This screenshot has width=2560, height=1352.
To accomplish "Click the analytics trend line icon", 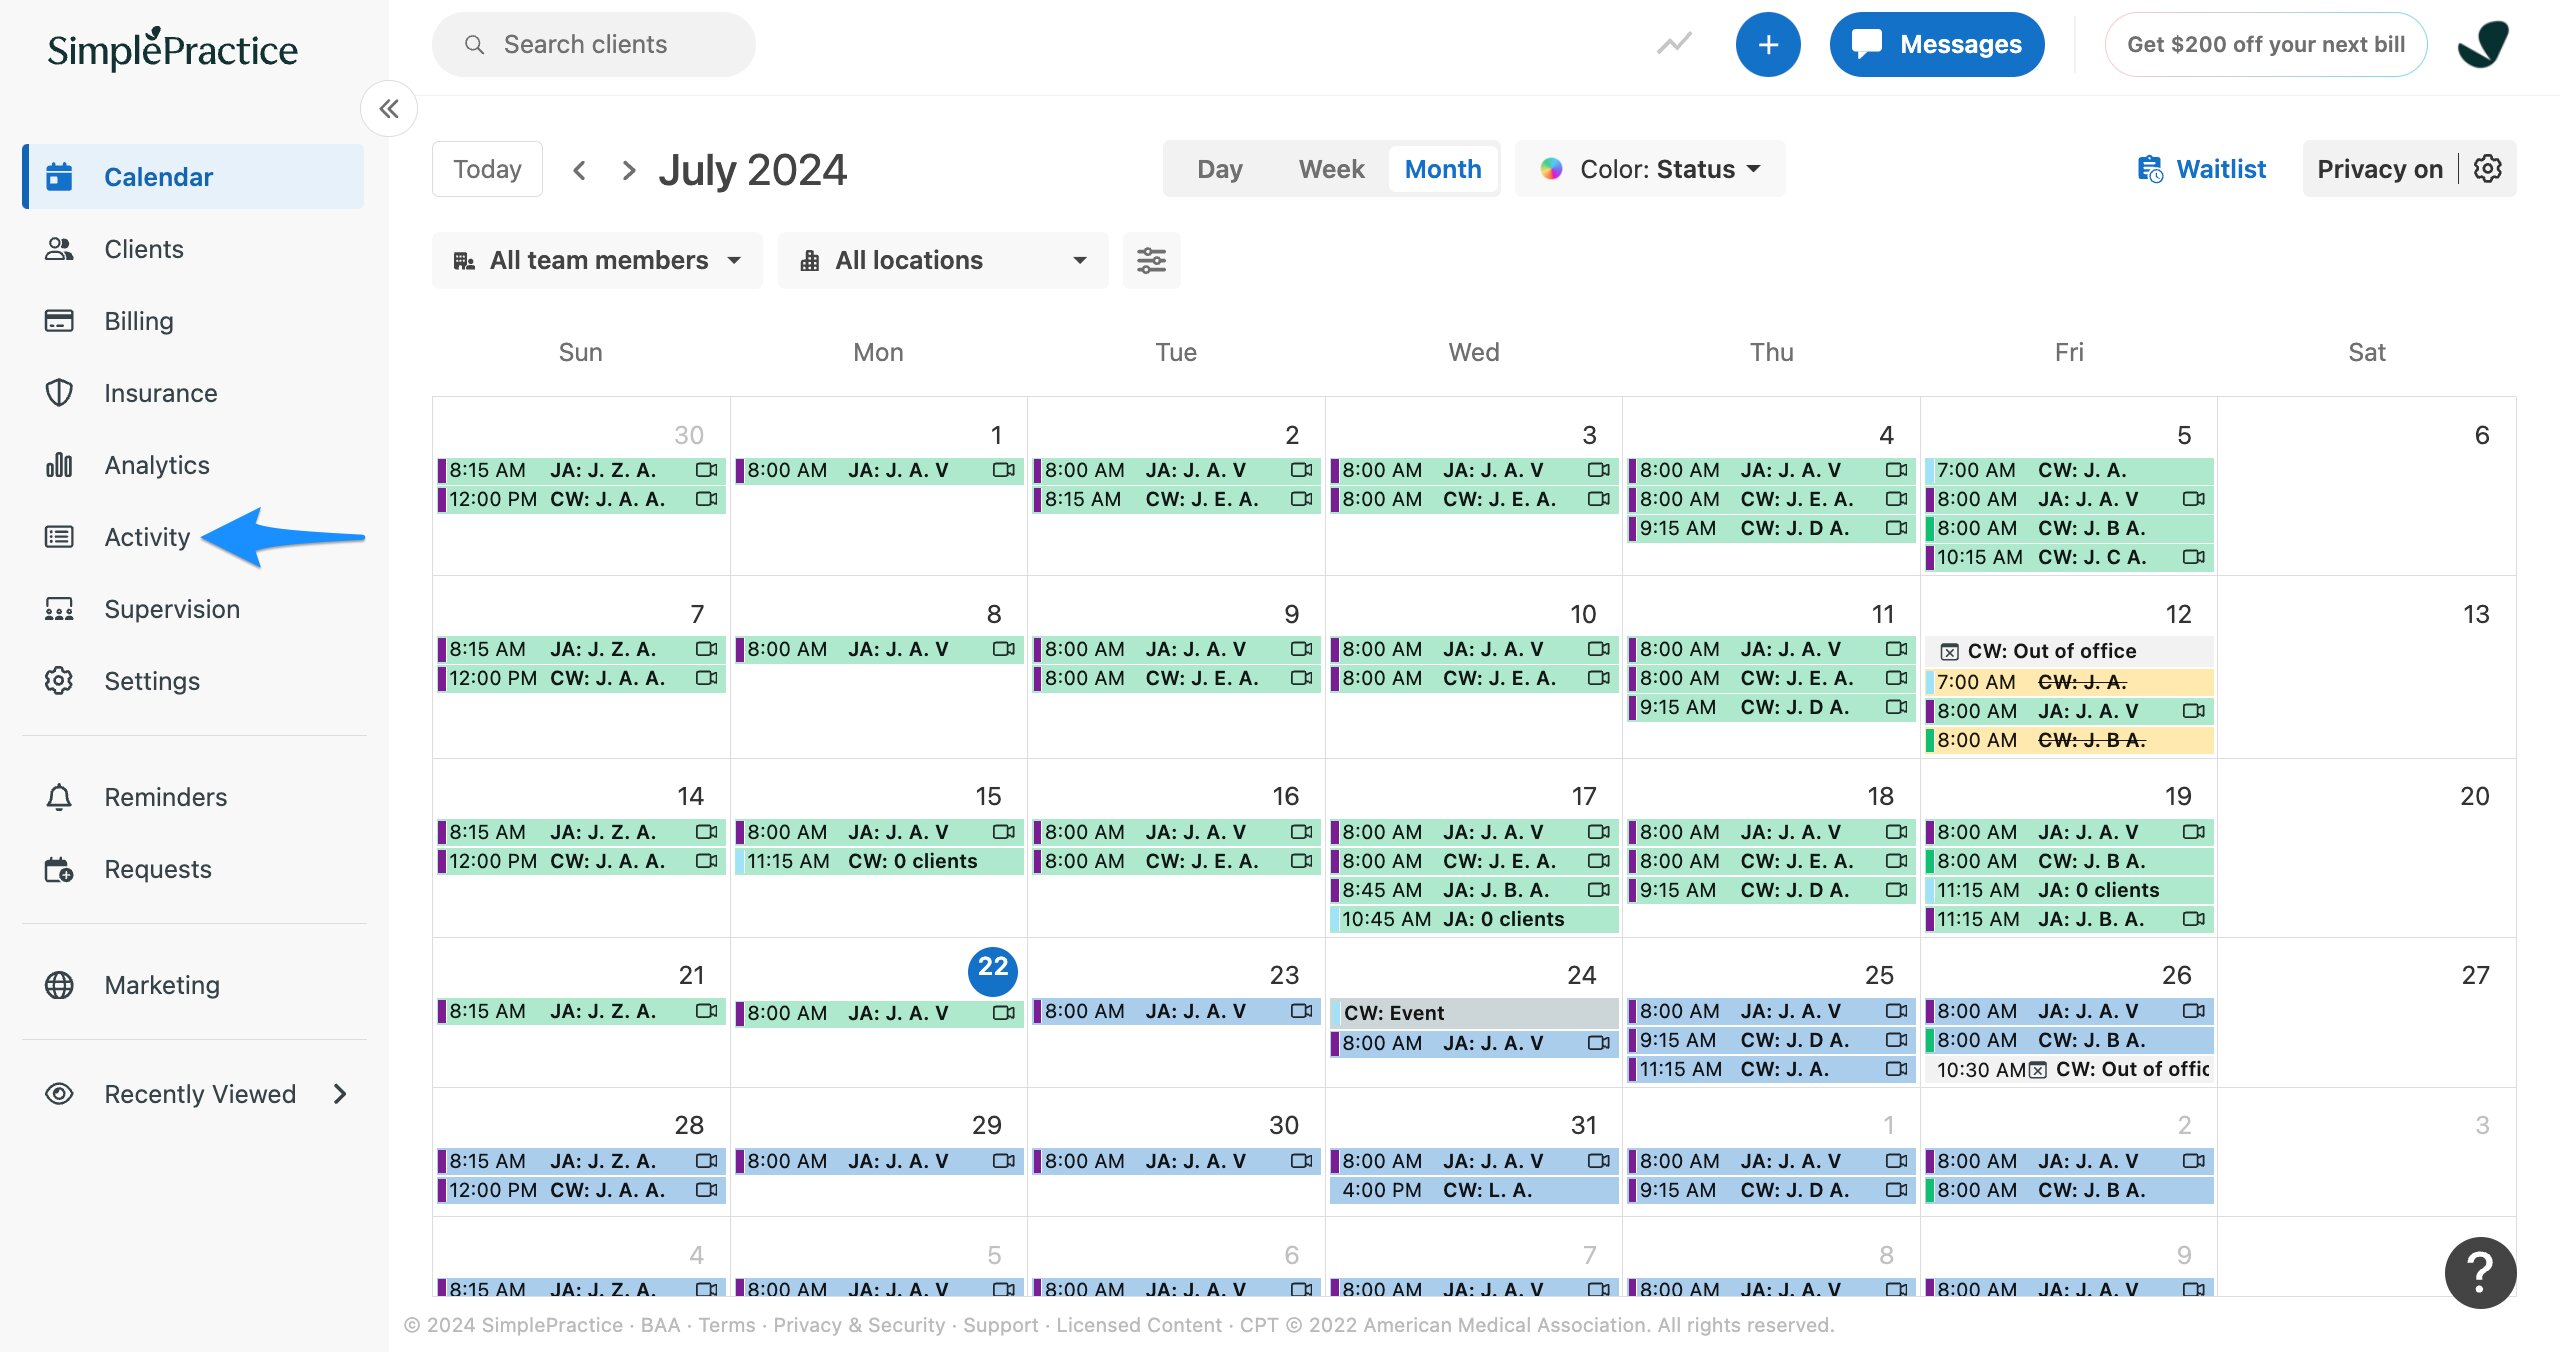I will coord(1674,45).
